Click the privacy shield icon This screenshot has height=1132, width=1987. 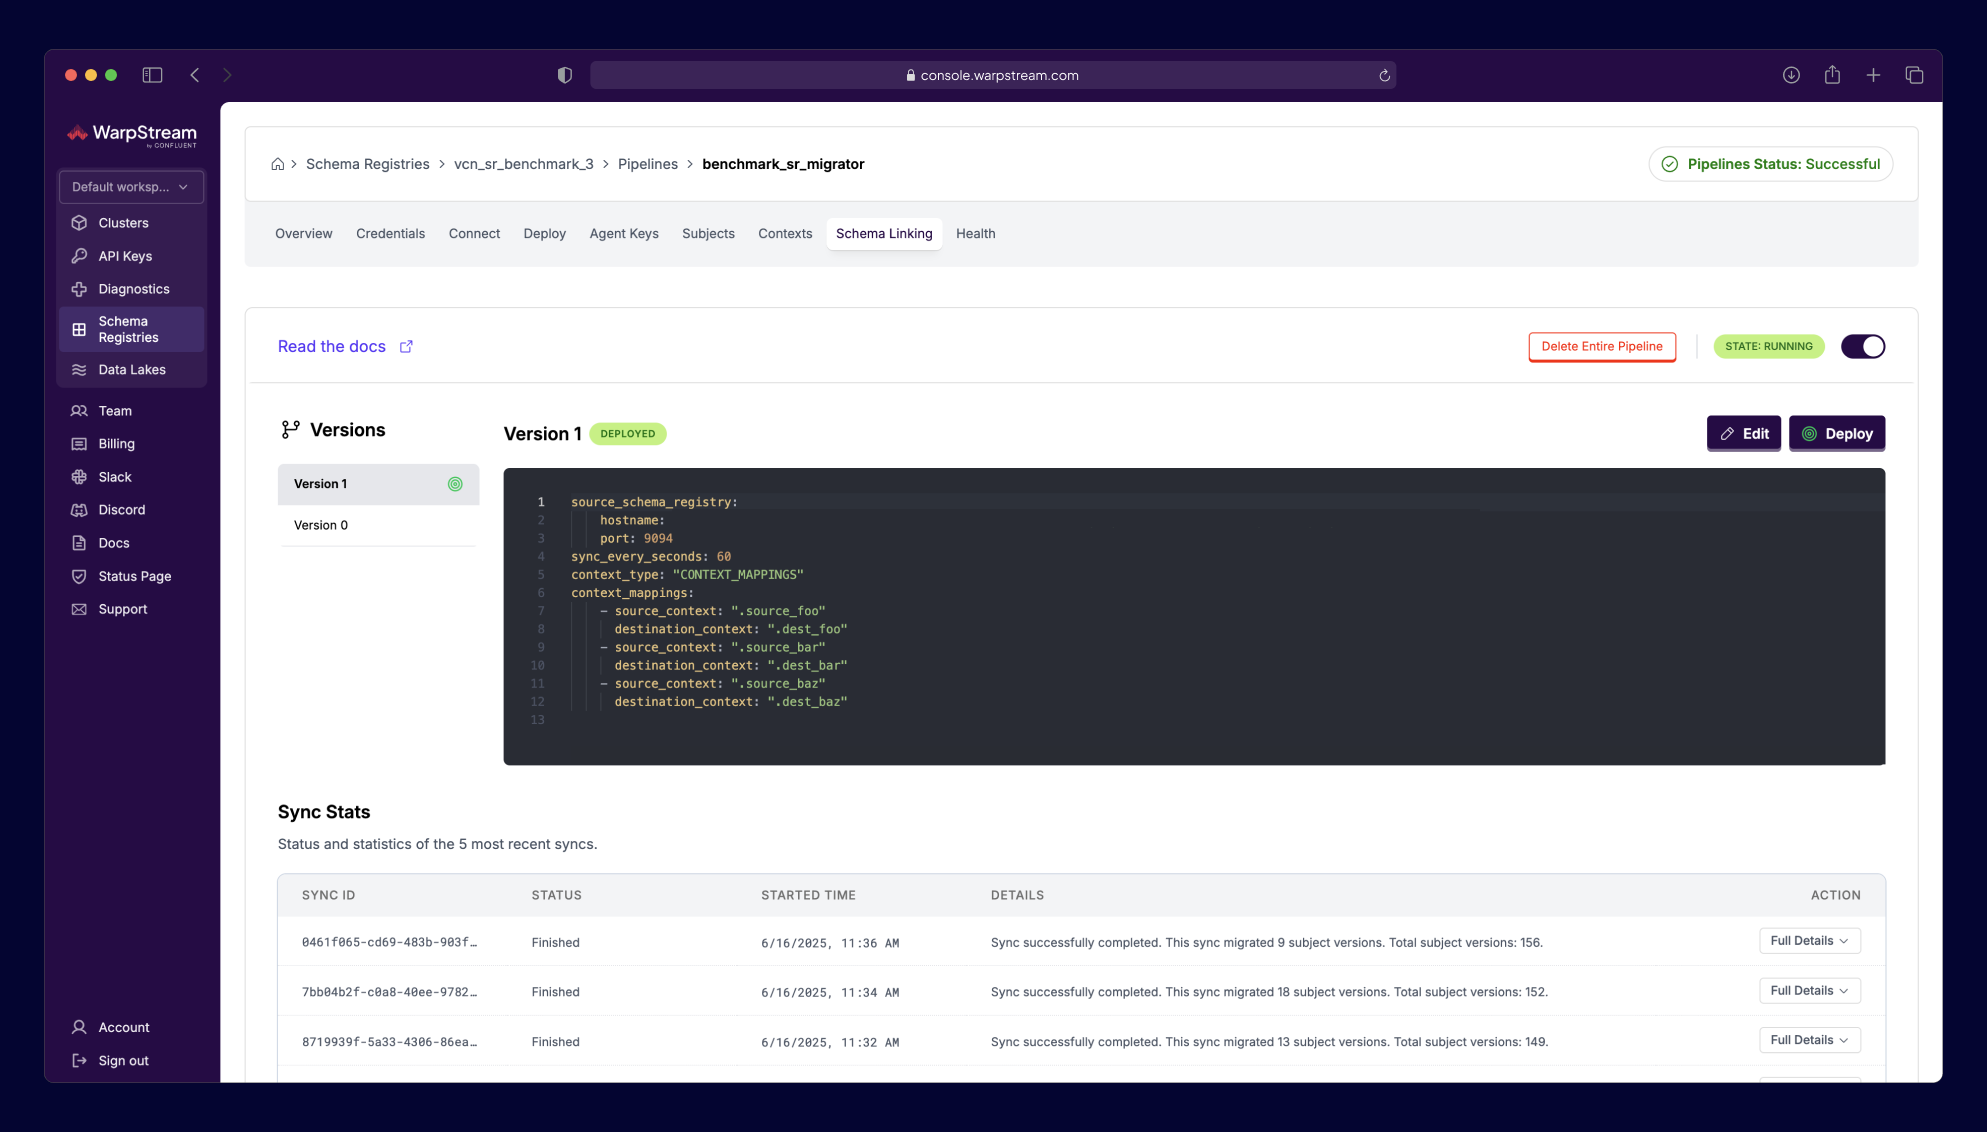click(565, 75)
